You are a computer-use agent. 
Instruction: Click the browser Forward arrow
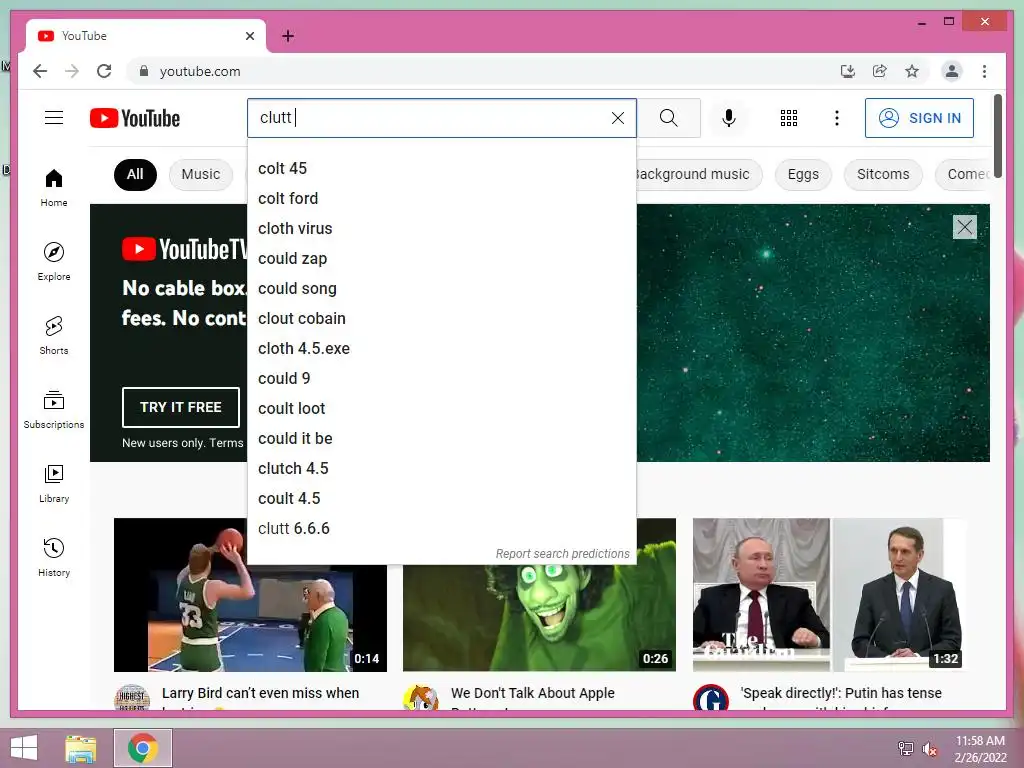click(72, 71)
